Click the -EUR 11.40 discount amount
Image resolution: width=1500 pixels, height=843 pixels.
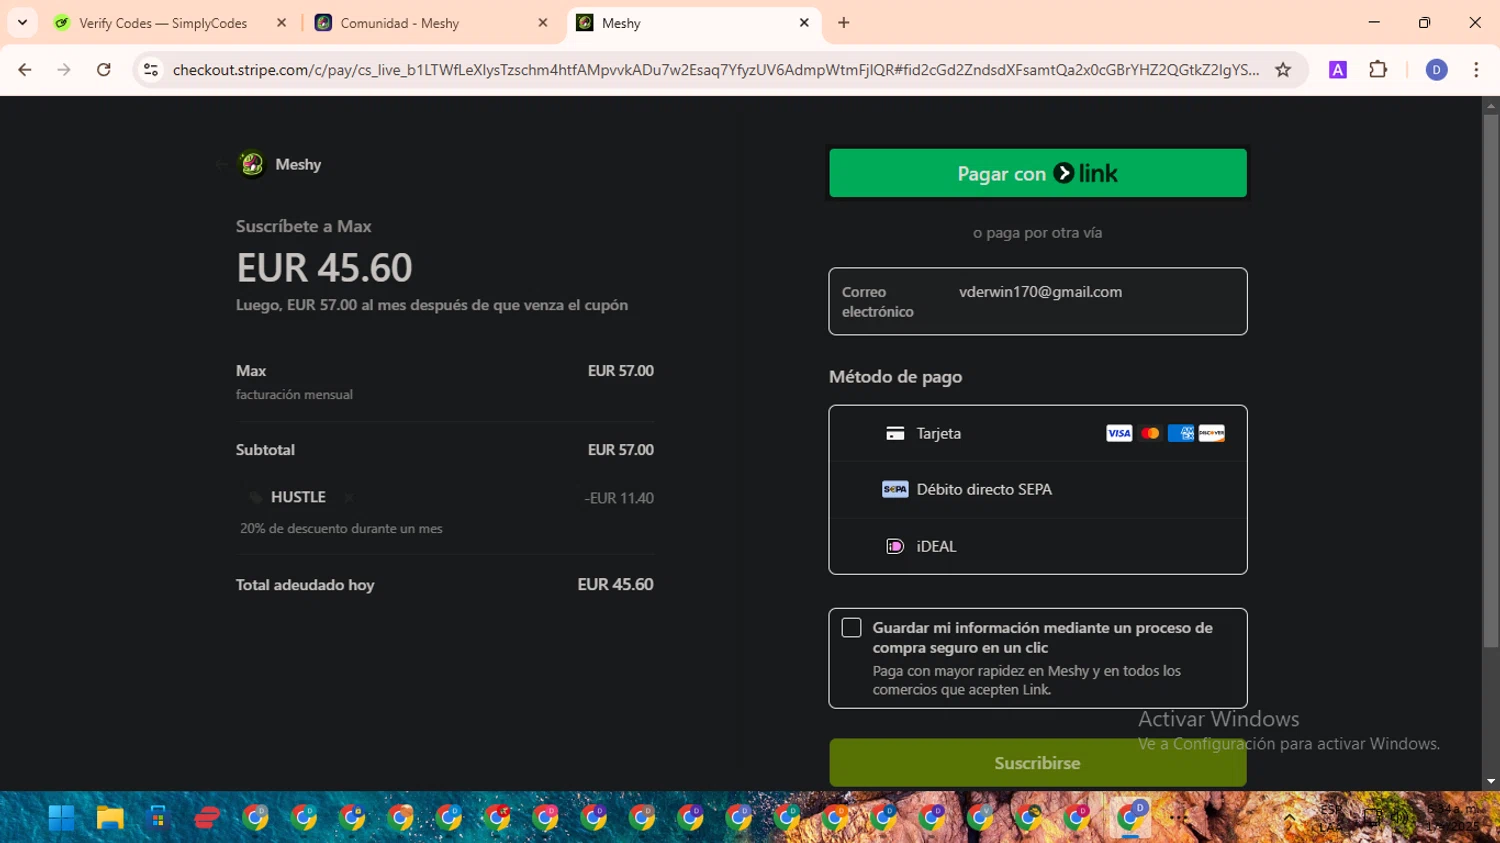coord(619,498)
